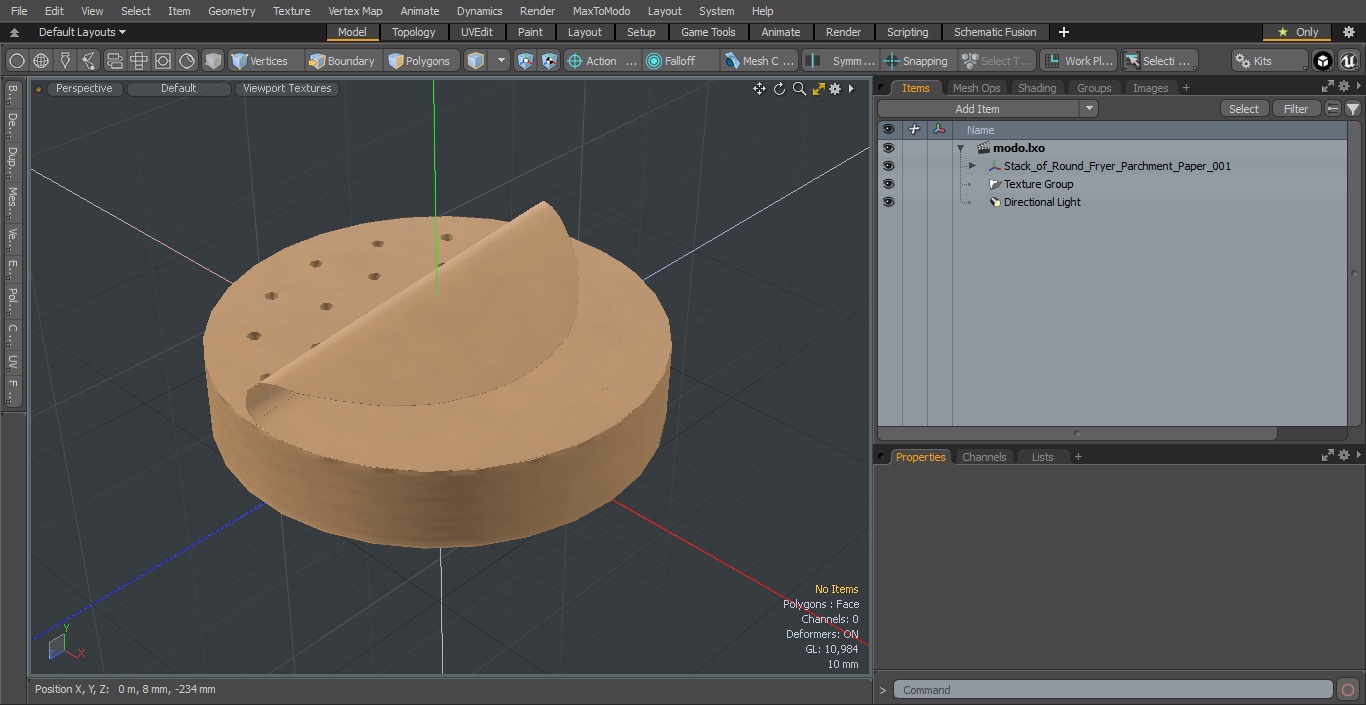Image resolution: width=1366 pixels, height=705 pixels.
Task: Open the Vertex Map menu
Action: (x=355, y=11)
